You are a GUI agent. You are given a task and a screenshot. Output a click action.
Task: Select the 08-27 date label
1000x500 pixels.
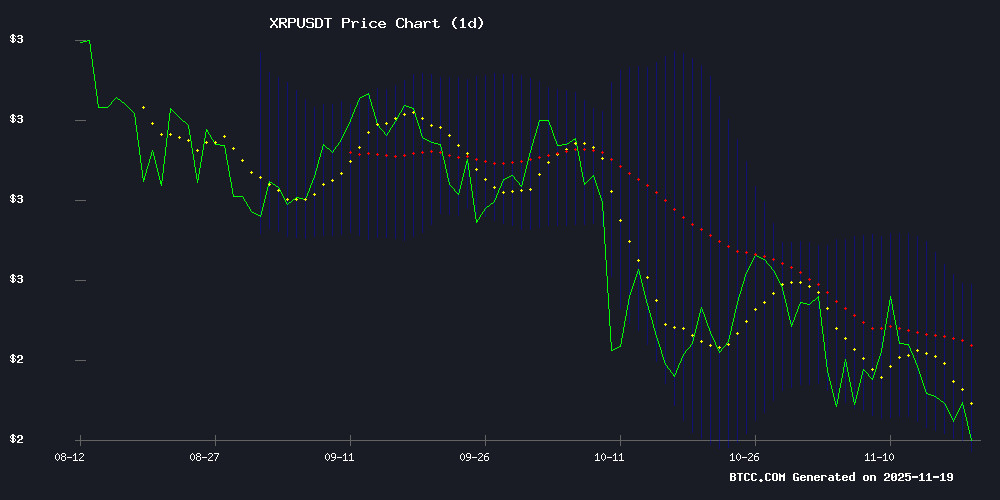204,457
